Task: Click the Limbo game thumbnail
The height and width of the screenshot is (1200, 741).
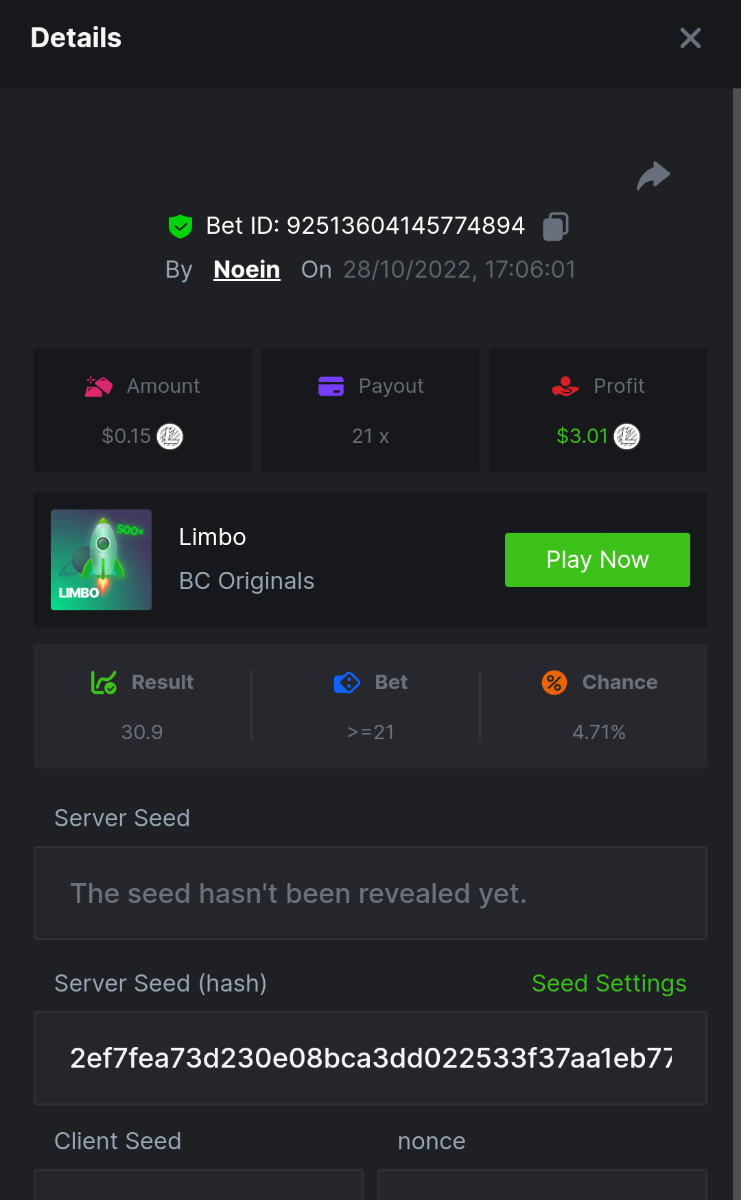Action: click(101, 560)
